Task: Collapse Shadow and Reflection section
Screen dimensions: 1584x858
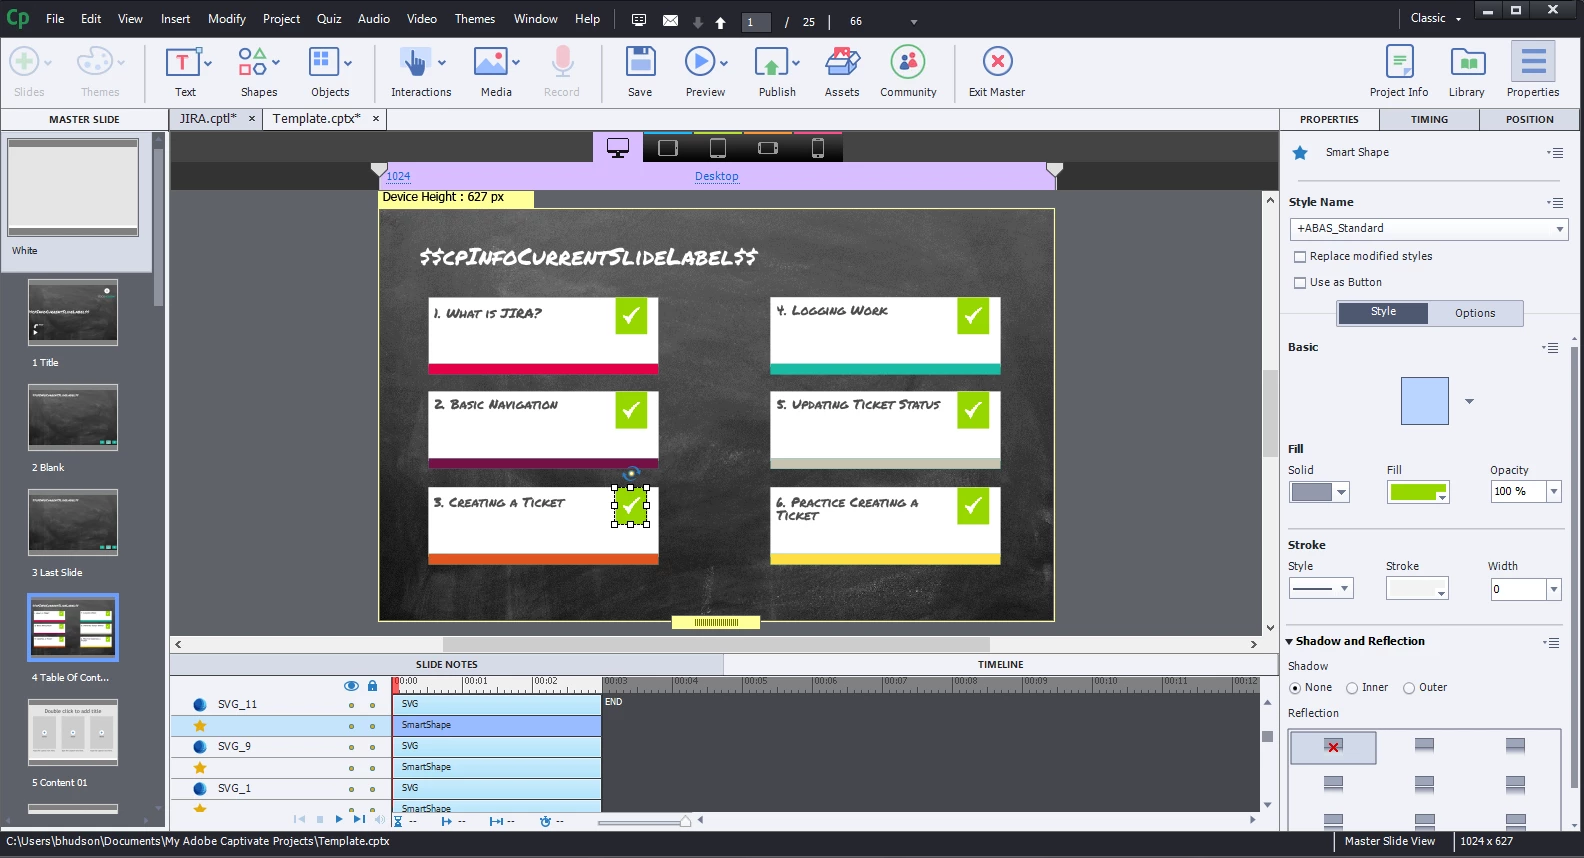Action: (x=1290, y=642)
